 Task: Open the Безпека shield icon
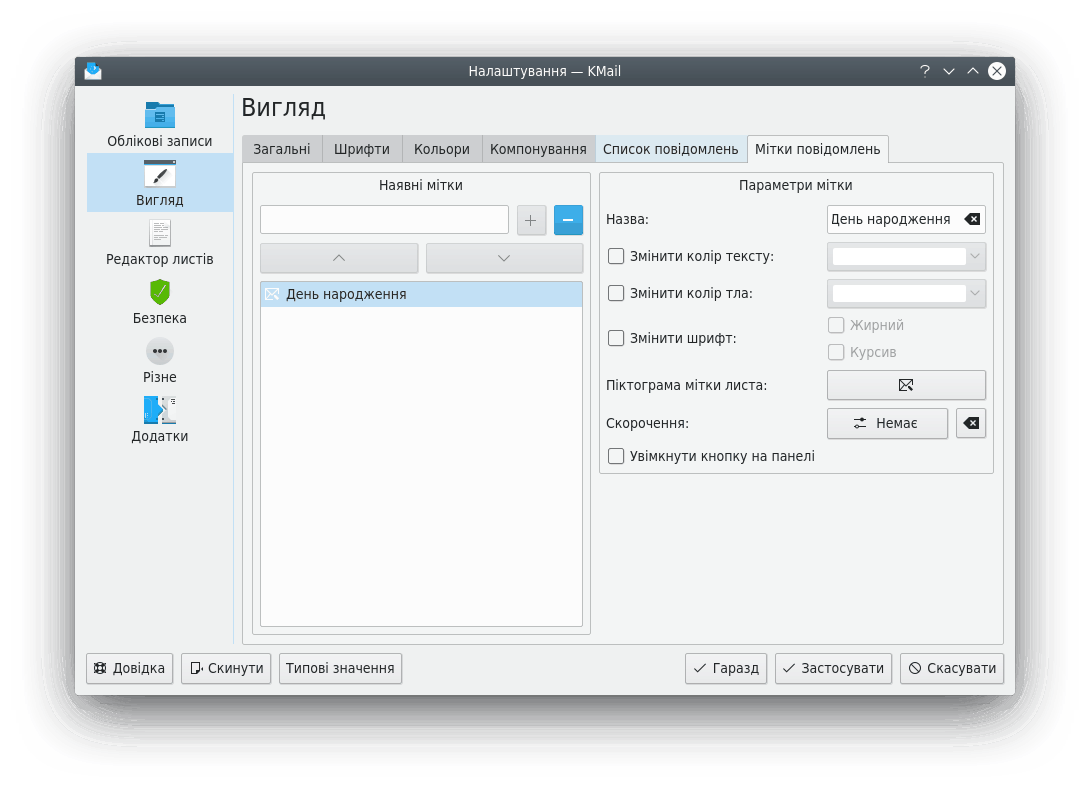click(x=160, y=292)
